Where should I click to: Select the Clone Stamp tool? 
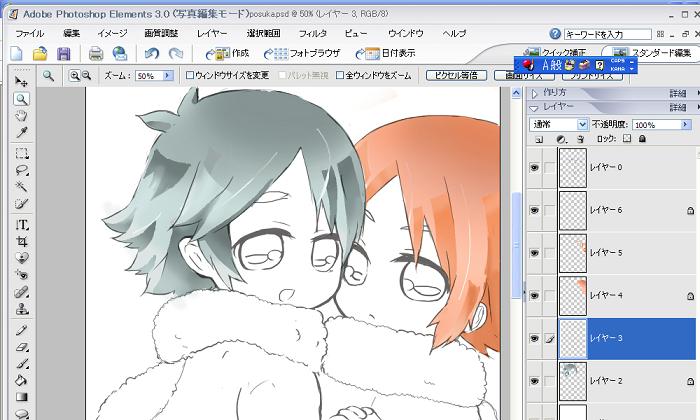coord(21,308)
